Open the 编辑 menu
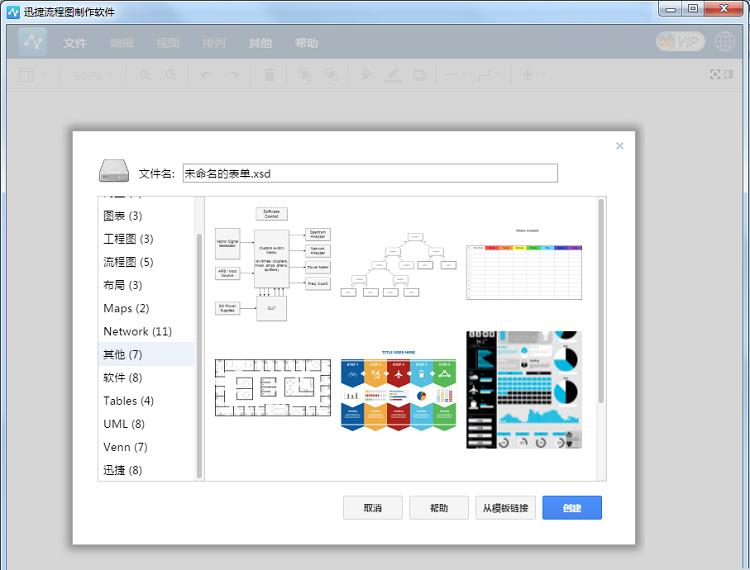Viewport: 750px width, 570px height. click(121, 43)
